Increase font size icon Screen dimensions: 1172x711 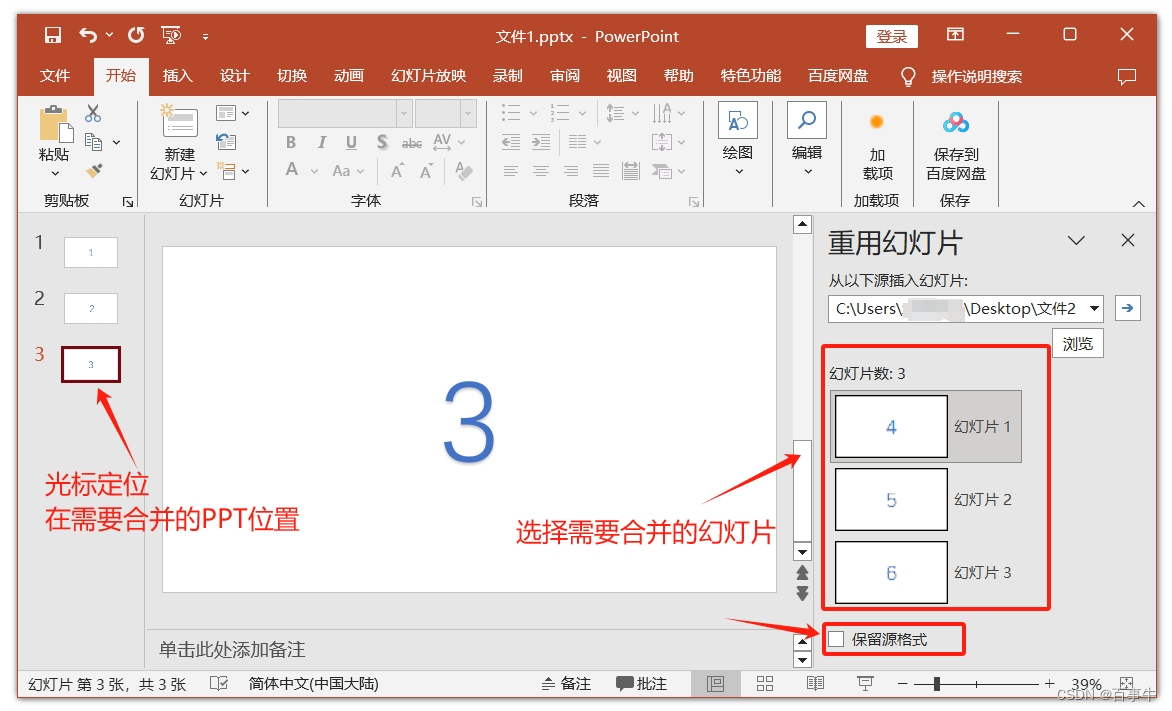tap(398, 171)
